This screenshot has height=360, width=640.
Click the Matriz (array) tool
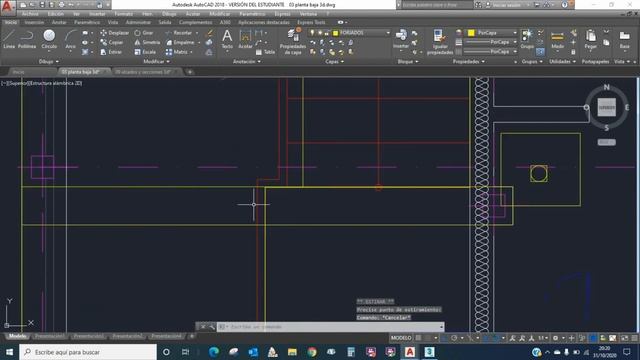click(x=177, y=52)
